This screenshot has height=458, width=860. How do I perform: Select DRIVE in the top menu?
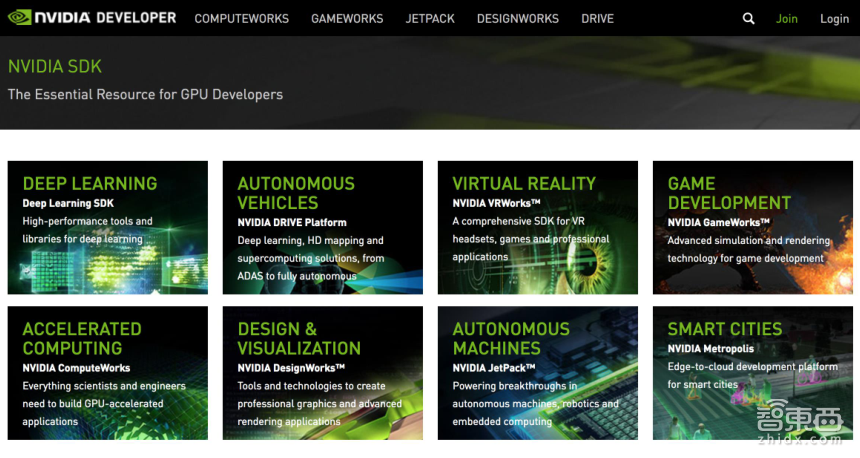[597, 18]
